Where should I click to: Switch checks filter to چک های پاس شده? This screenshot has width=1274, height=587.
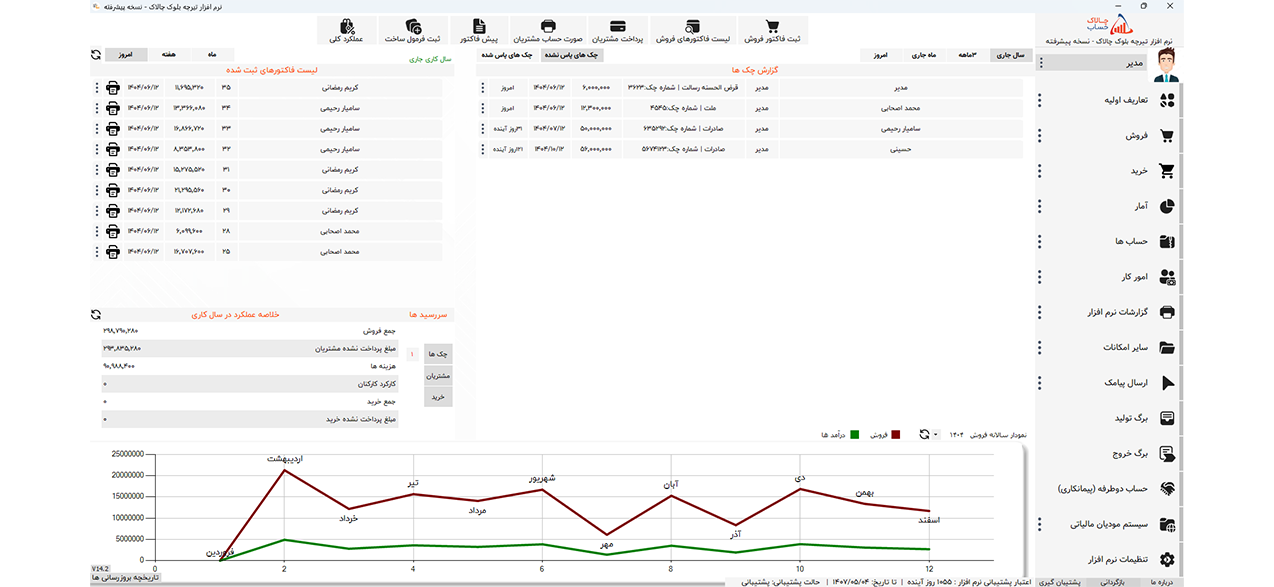[x=508, y=55]
